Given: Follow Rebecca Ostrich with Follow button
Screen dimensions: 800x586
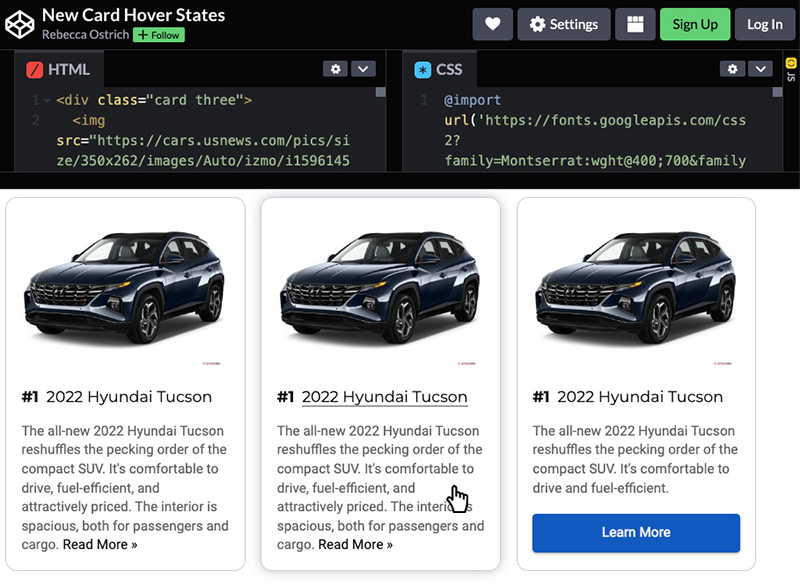Looking at the screenshot, I should point(159,35).
